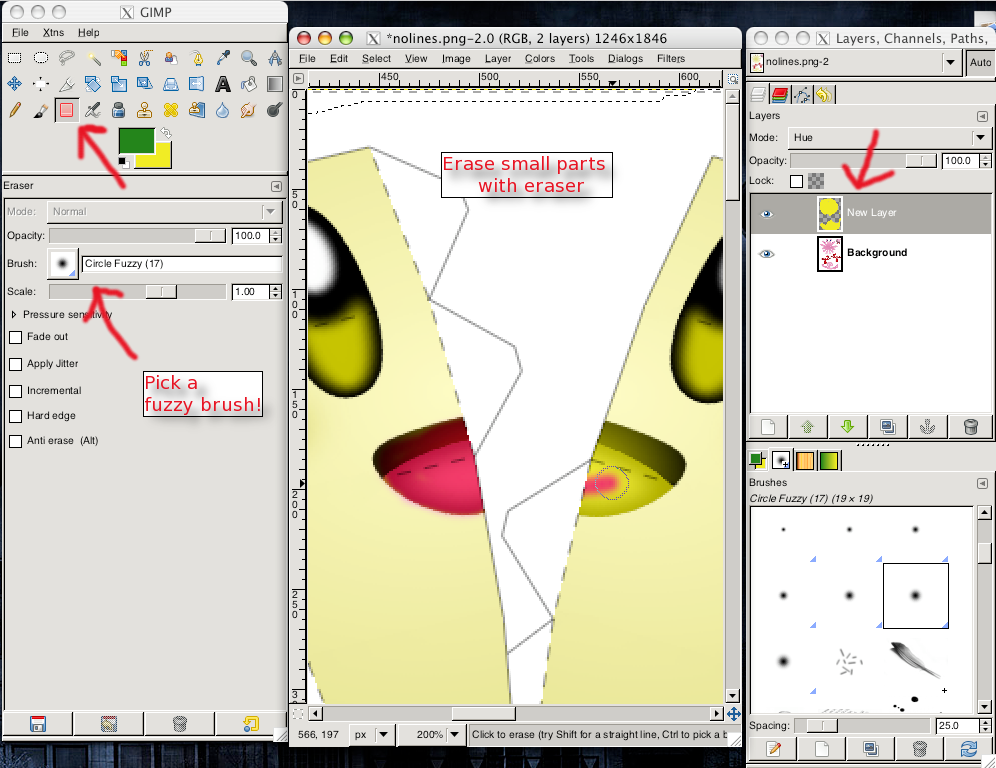Select the Smudge tool
Screen dimensions: 996x768
click(x=249, y=110)
